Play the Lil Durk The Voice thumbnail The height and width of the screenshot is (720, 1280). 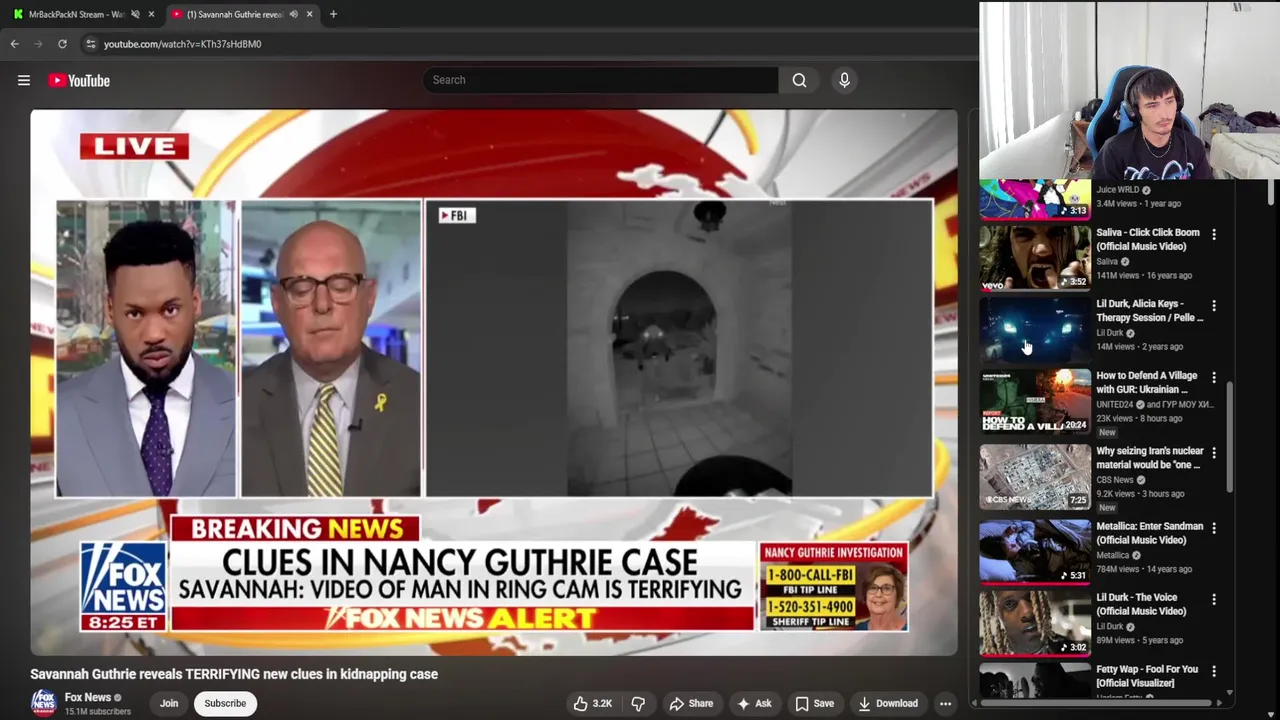coord(1035,623)
